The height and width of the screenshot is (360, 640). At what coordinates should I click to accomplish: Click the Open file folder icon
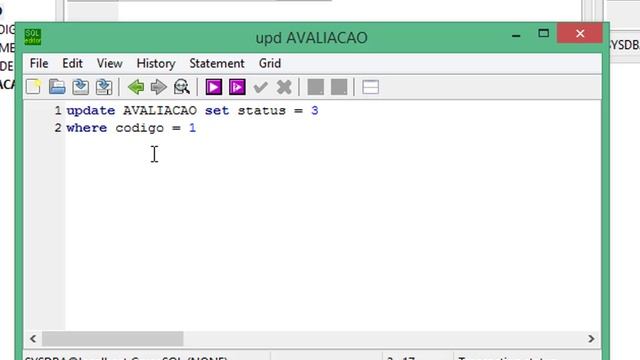(x=57, y=87)
